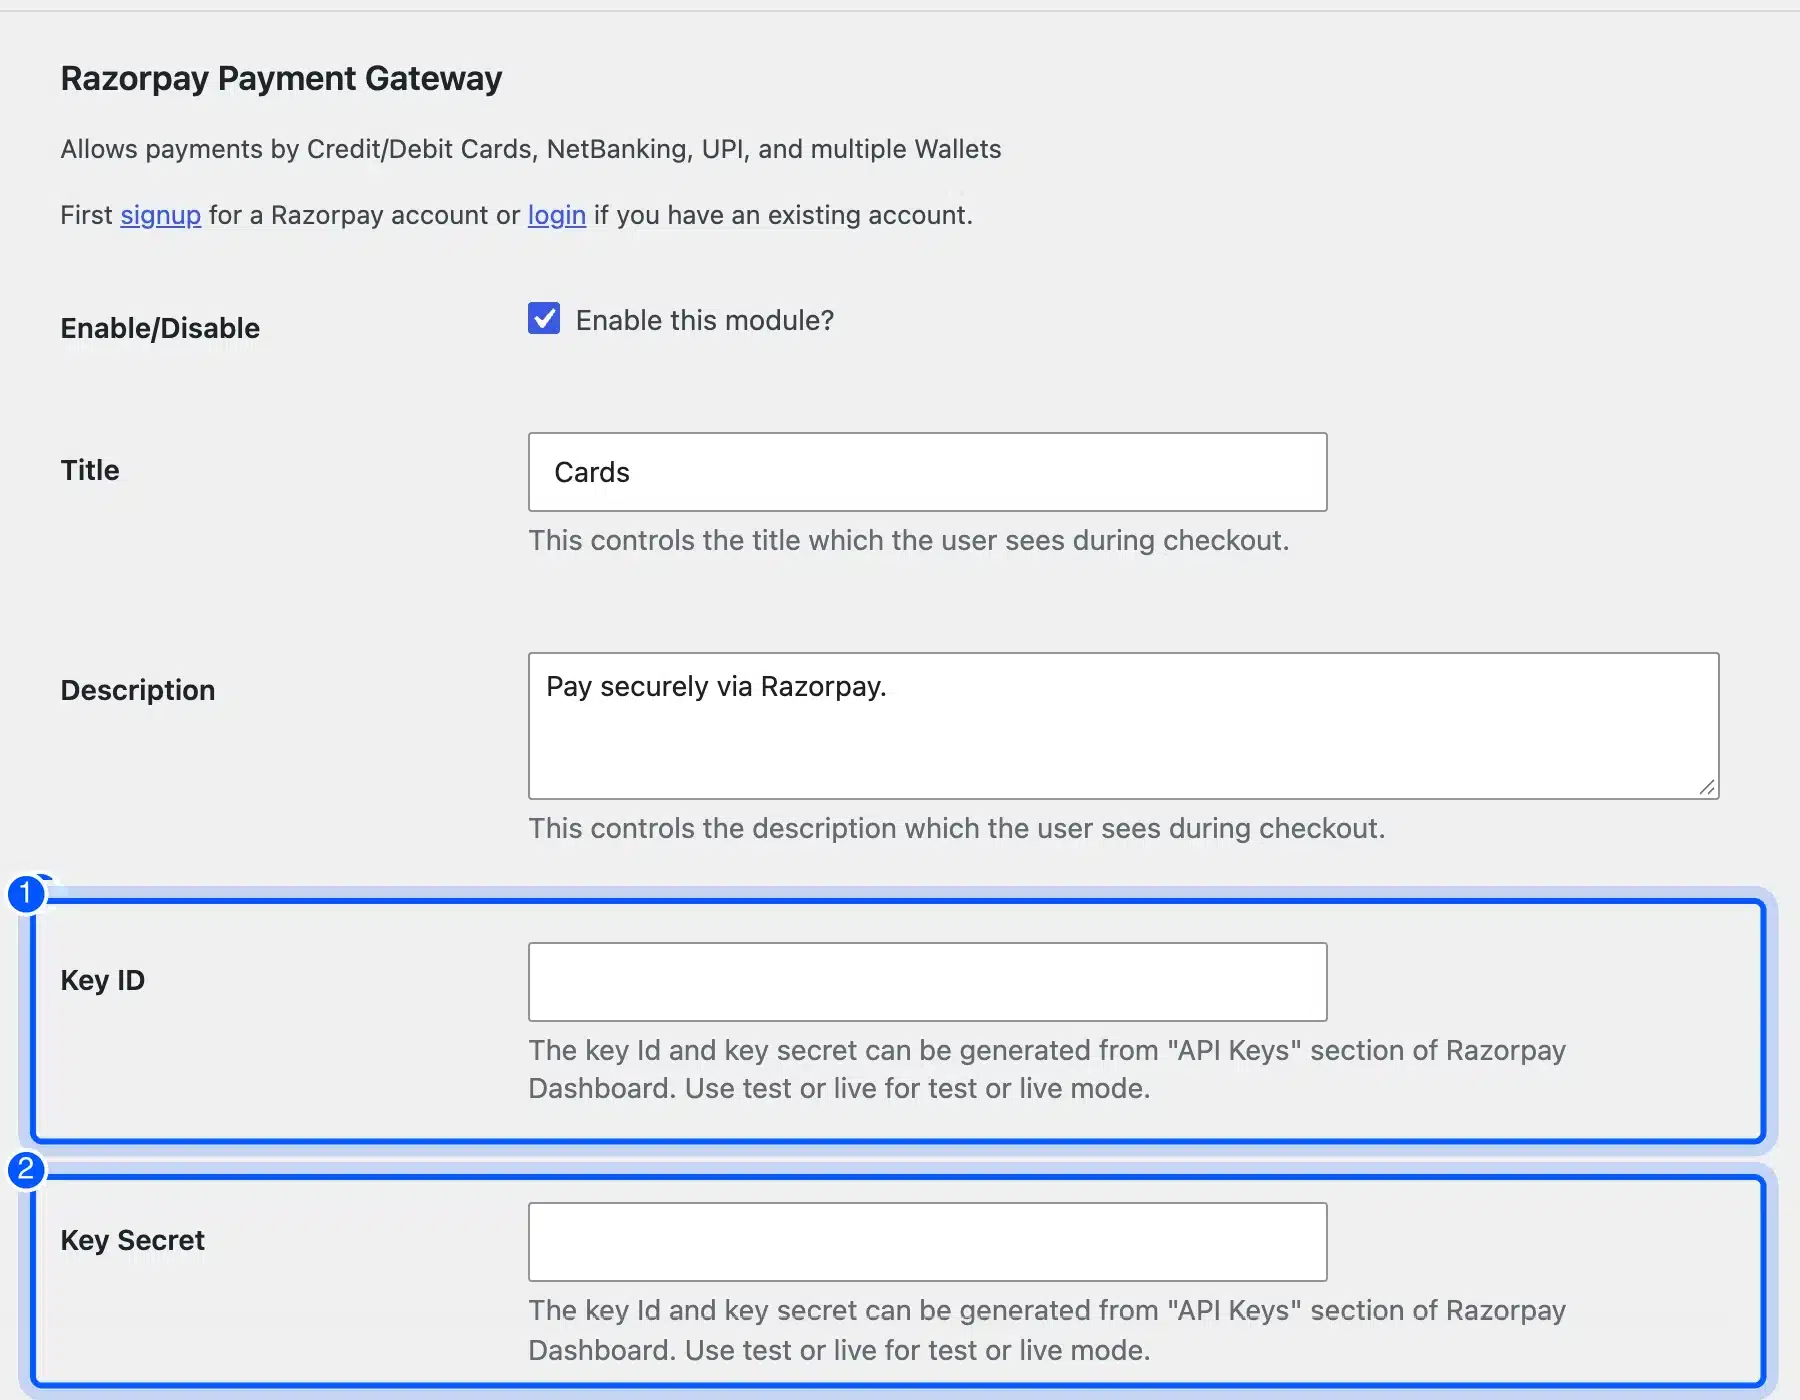
Task: Follow the login link
Action: pyautogui.click(x=557, y=215)
